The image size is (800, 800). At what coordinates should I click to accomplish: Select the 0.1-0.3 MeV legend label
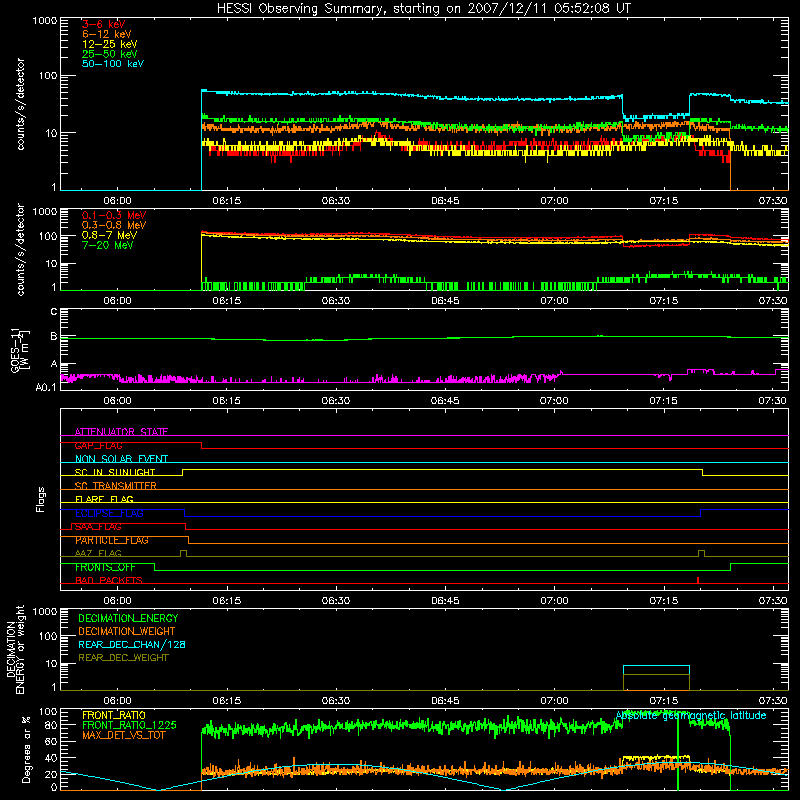click(114, 215)
